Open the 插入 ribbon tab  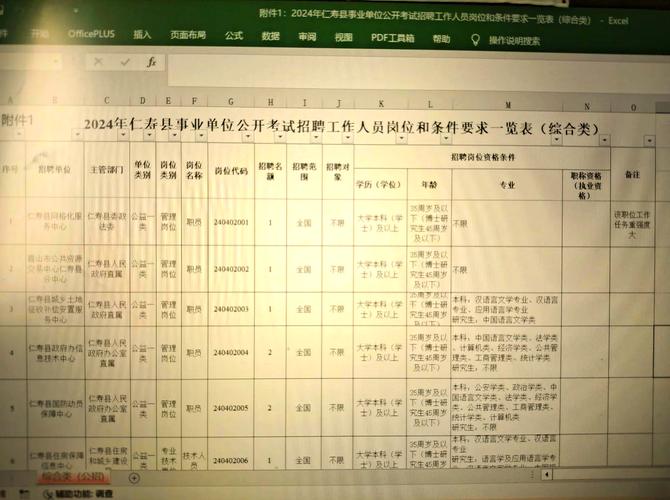click(142, 34)
